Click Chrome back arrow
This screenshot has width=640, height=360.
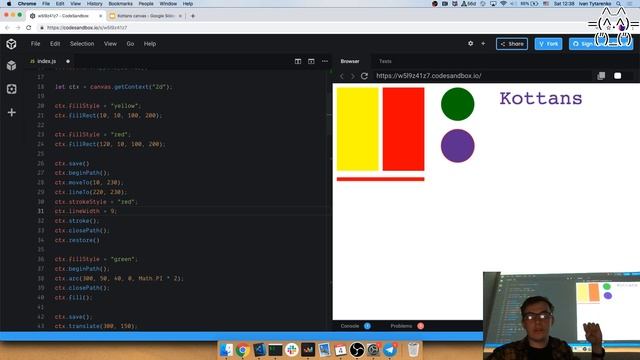pyautogui.click(x=7, y=28)
